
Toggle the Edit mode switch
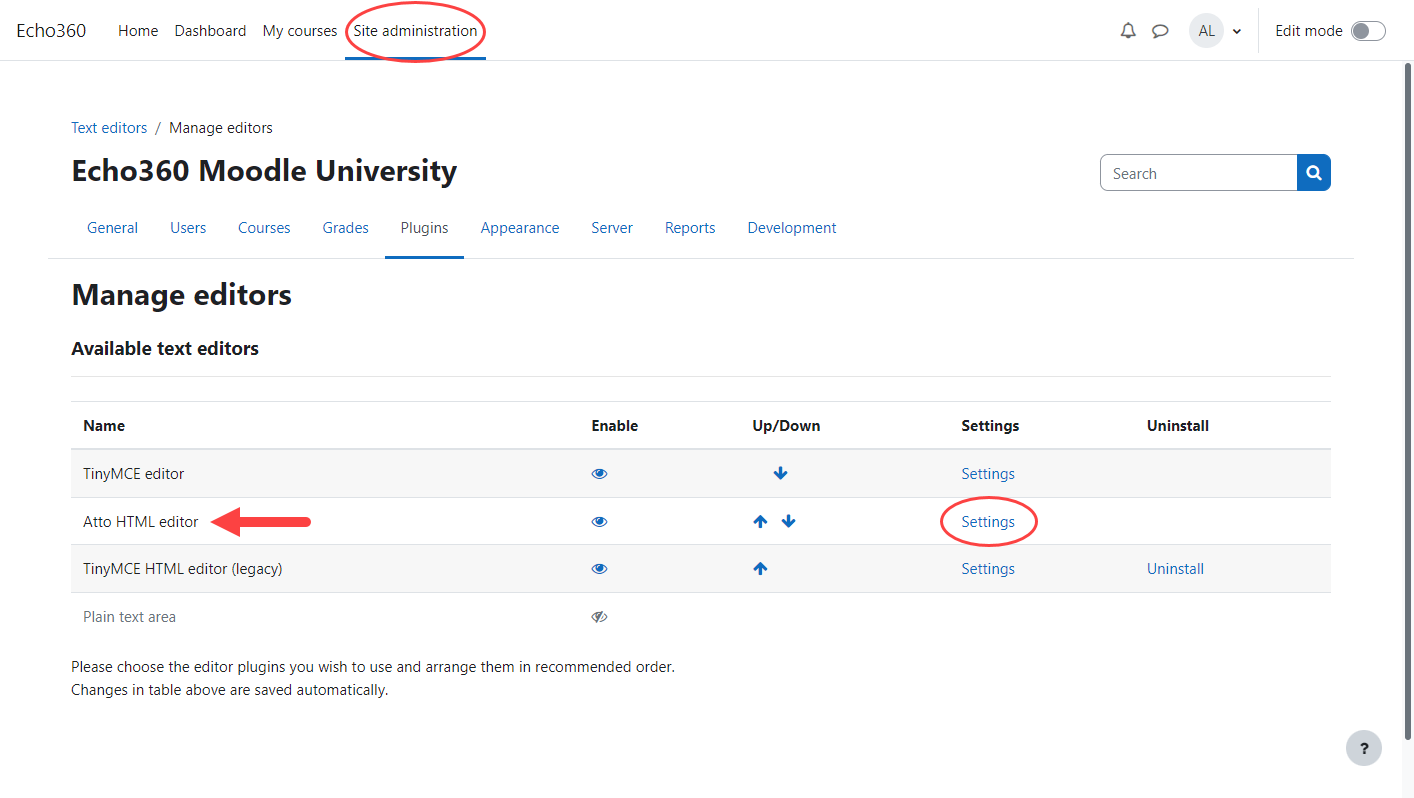[1368, 31]
